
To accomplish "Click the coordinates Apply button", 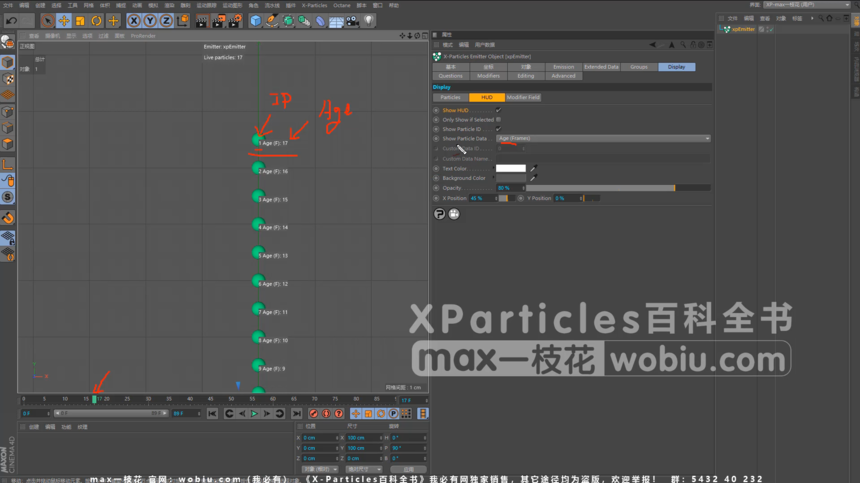I will pos(409,469).
